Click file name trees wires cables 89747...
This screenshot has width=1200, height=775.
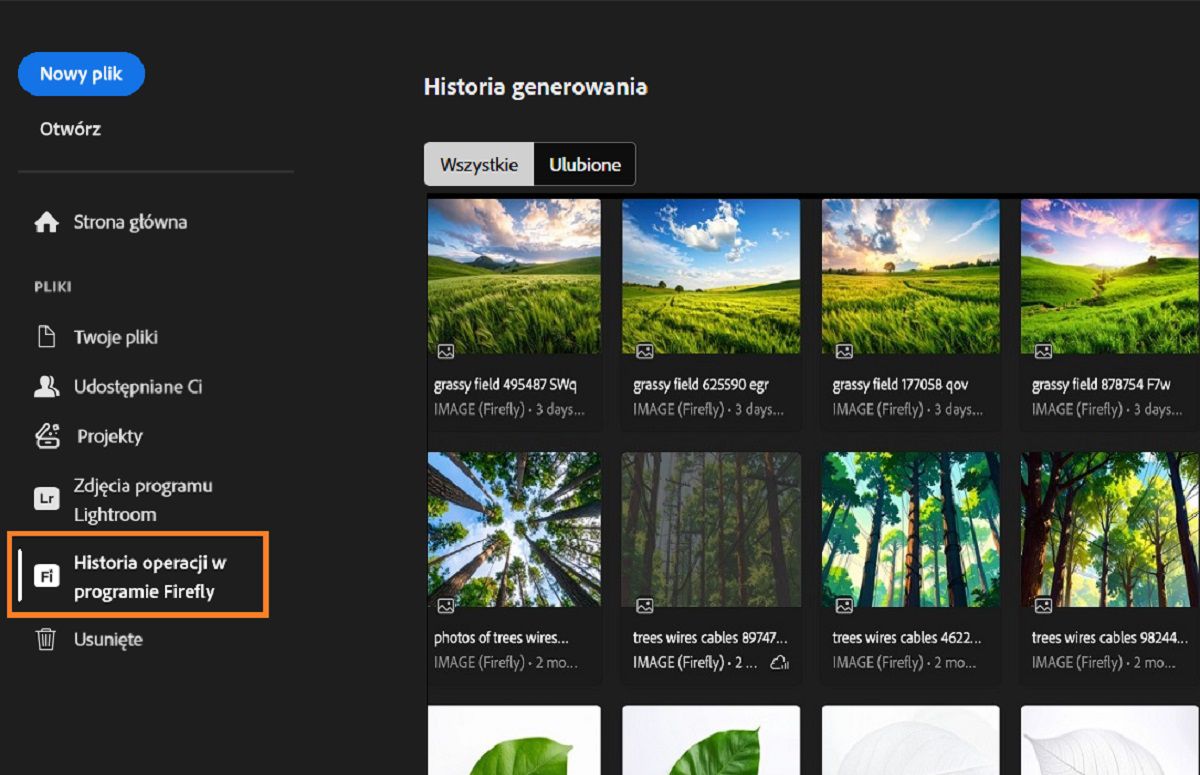coord(710,638)
